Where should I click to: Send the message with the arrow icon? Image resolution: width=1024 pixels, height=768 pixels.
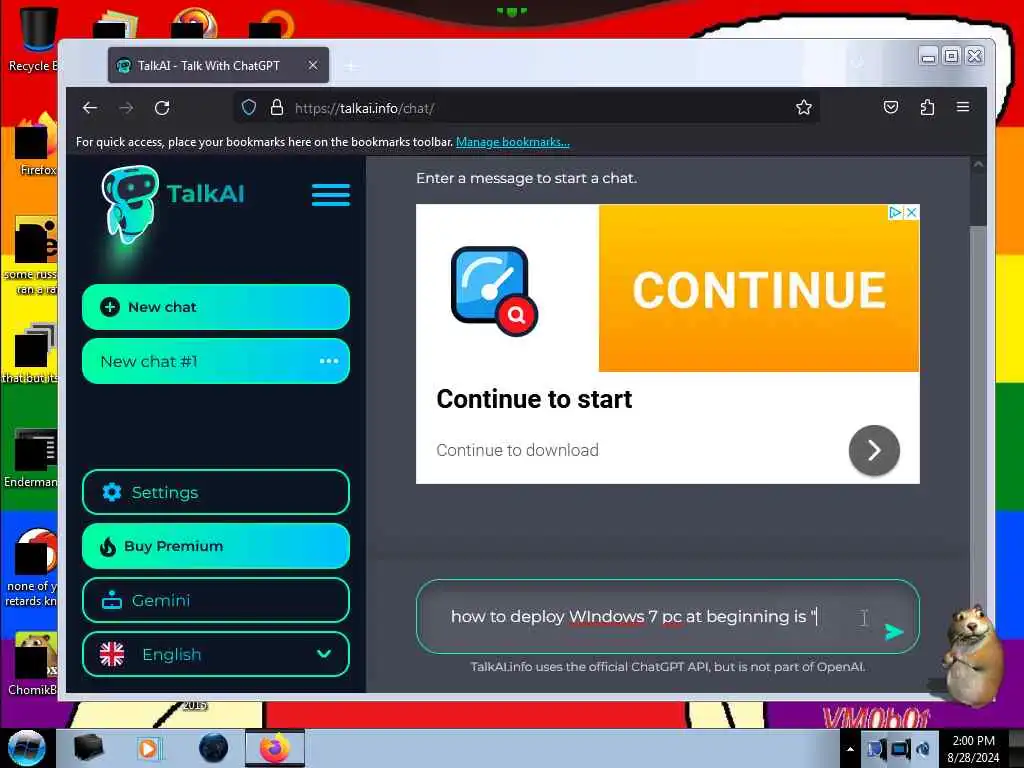[x=893, y=632]
